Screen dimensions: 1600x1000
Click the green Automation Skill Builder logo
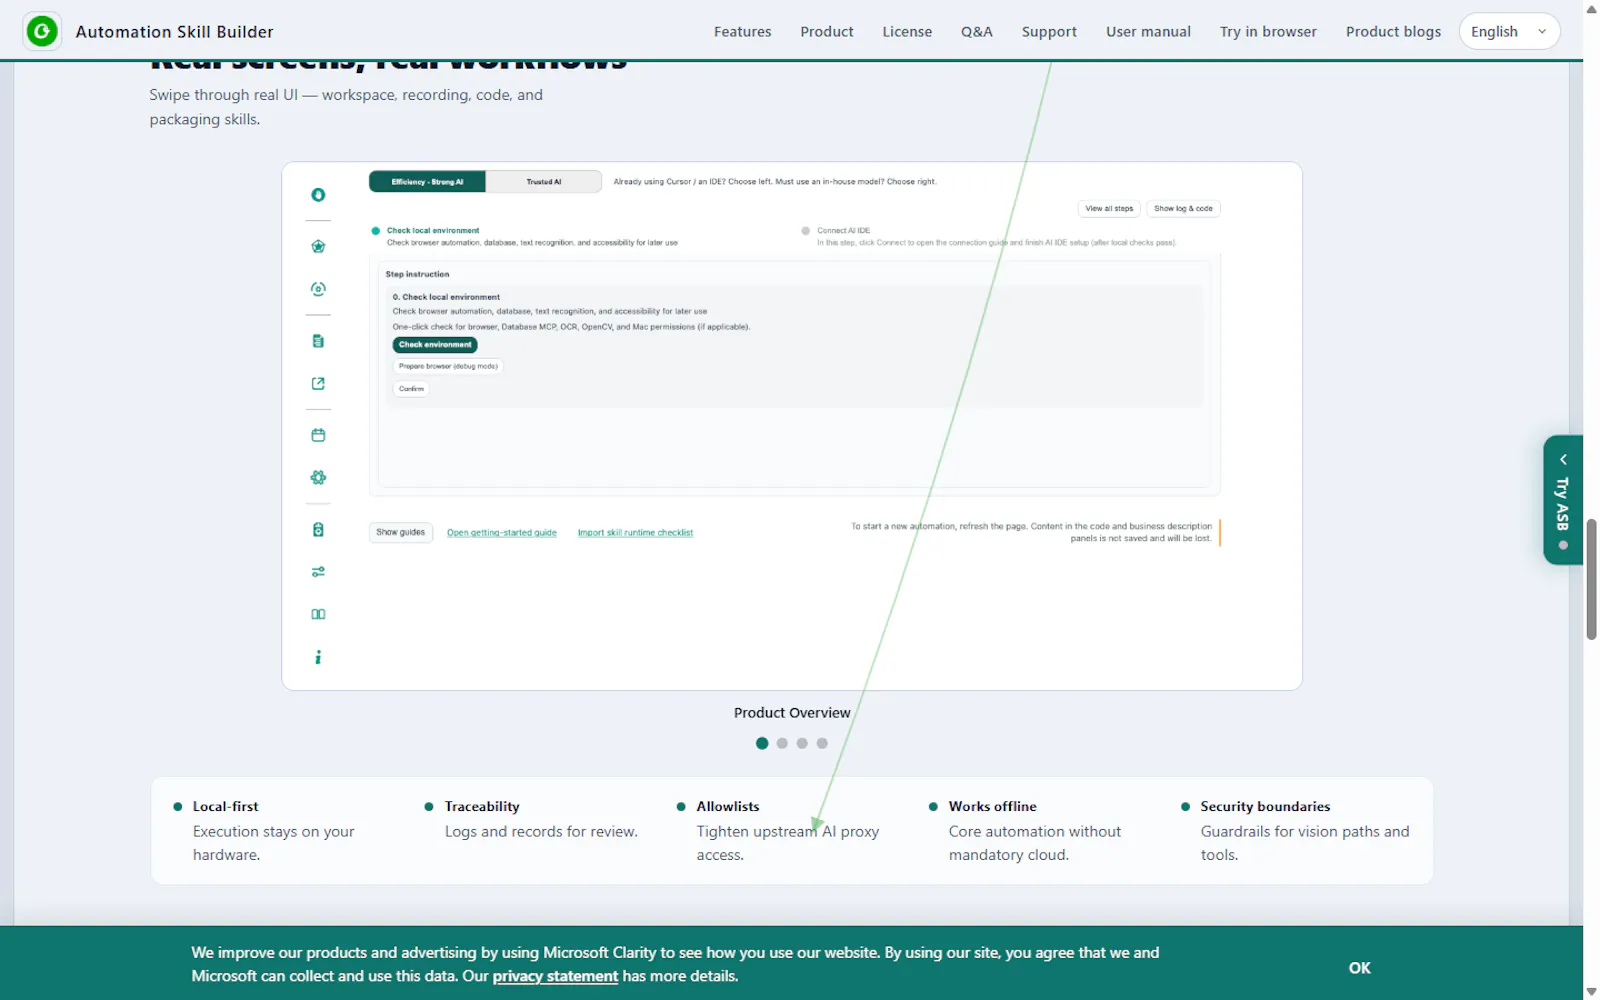point(42,32)
